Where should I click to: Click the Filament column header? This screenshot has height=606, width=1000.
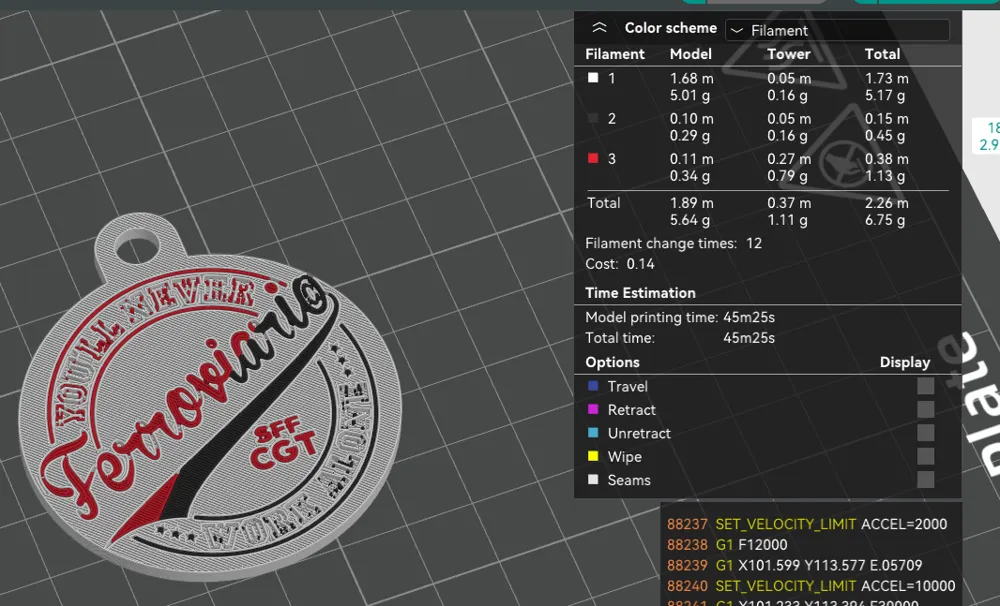[615, 54]
